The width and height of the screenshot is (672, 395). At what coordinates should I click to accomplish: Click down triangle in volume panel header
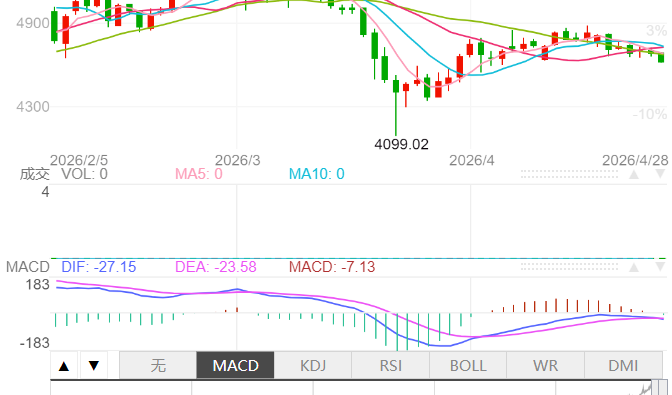[660, 174]
